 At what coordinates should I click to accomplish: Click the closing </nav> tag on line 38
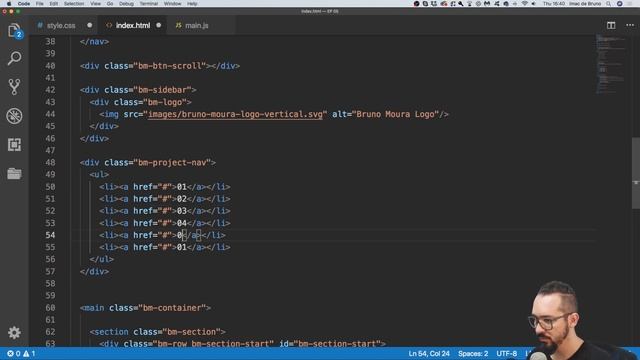[x=94, y=42]
